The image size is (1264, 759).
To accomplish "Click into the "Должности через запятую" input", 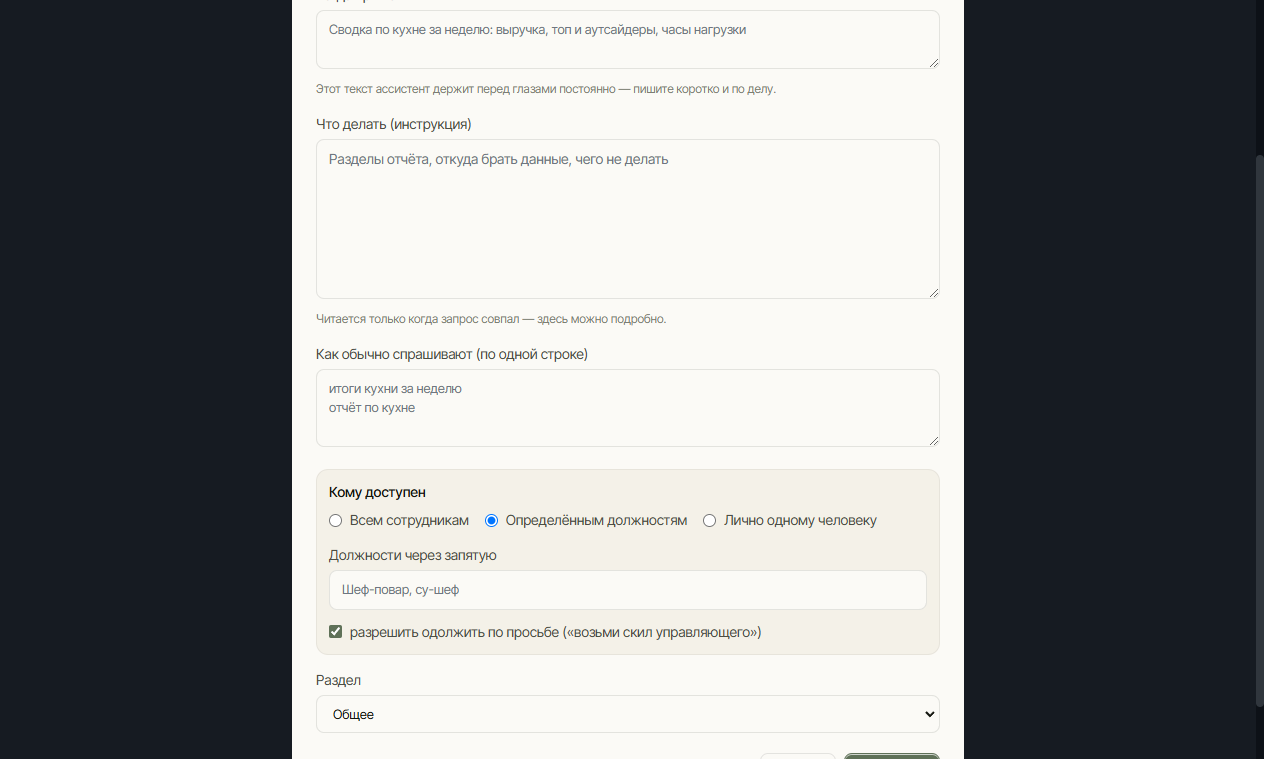I will pos(628,590).
